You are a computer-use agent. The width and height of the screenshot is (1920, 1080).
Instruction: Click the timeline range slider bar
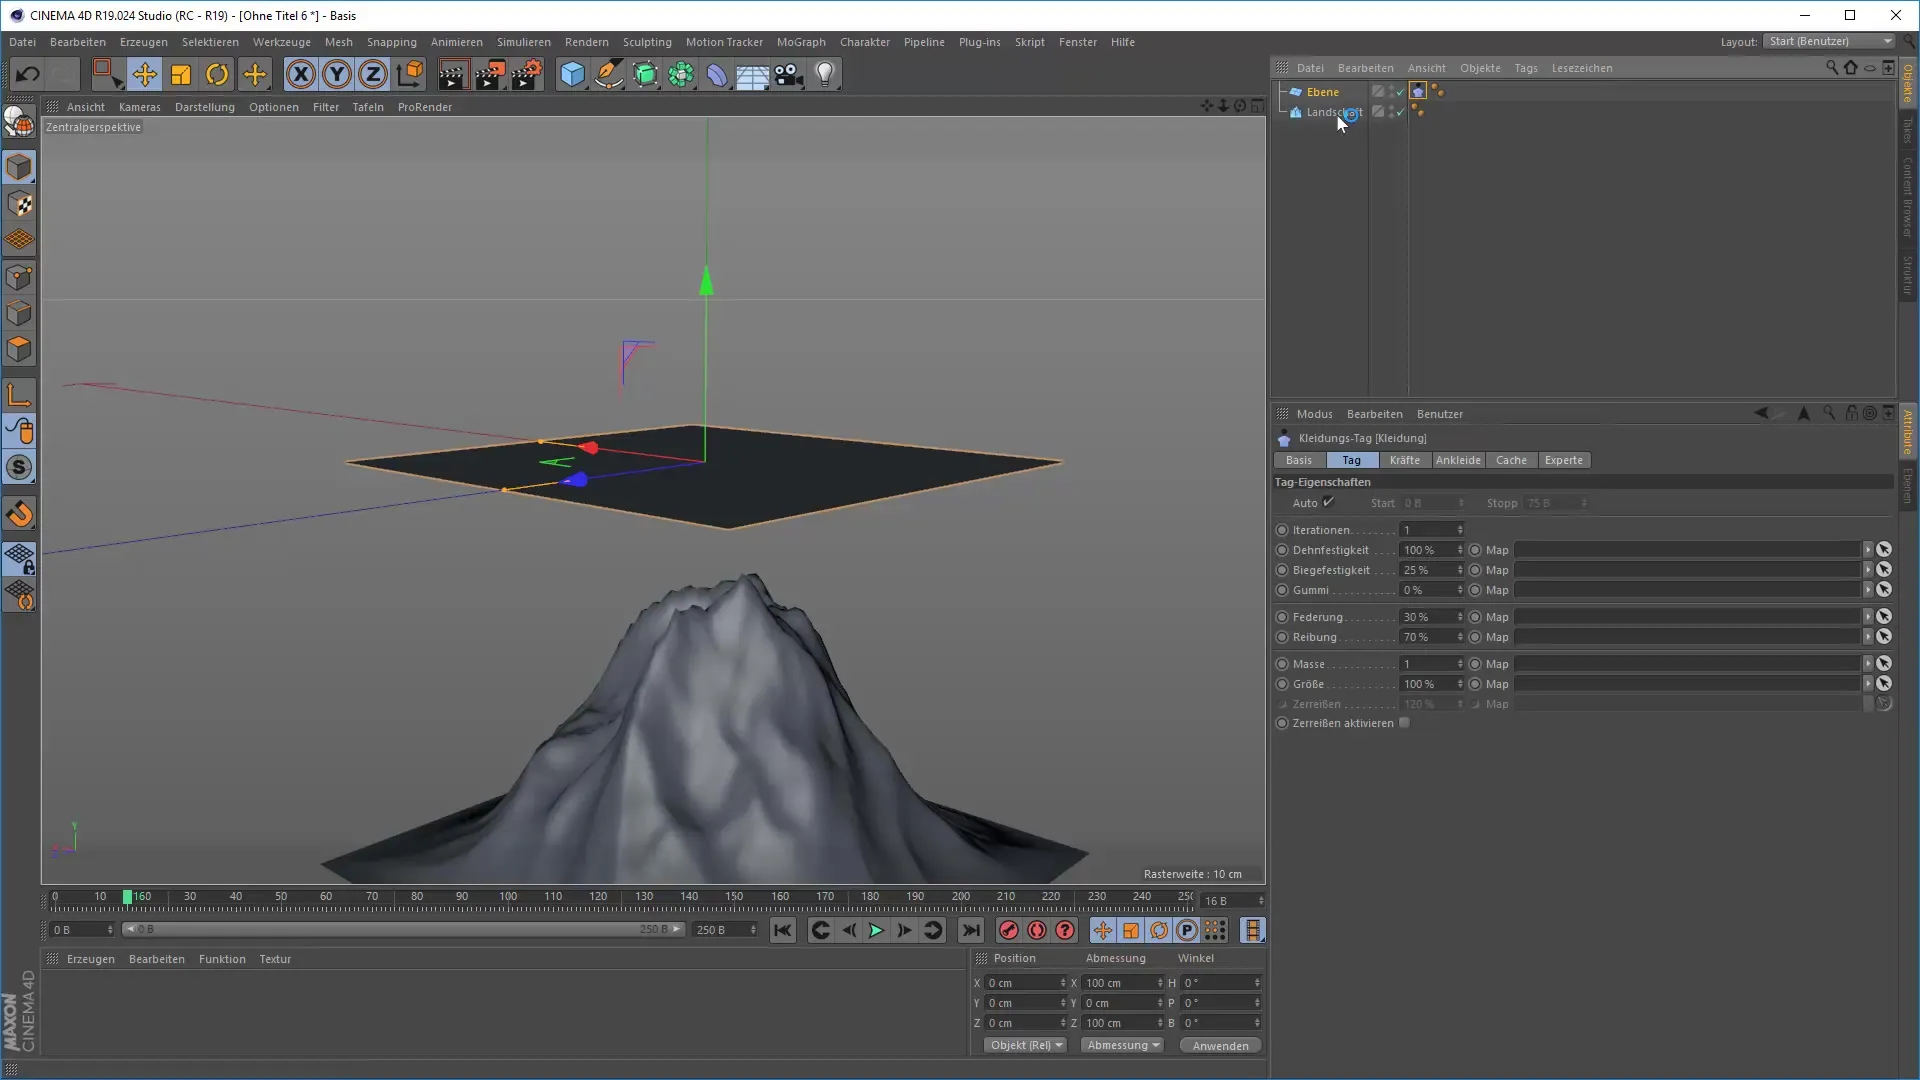tap(404, 929)
